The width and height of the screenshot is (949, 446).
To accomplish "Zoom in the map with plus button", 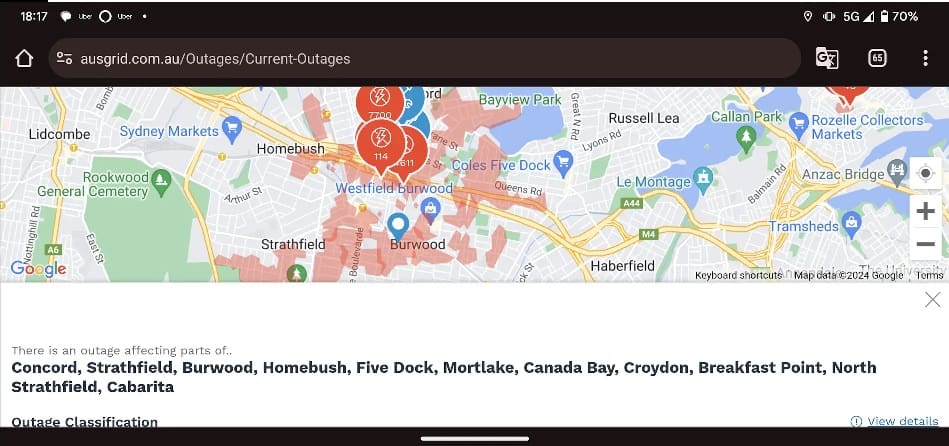I will point(925,211).
